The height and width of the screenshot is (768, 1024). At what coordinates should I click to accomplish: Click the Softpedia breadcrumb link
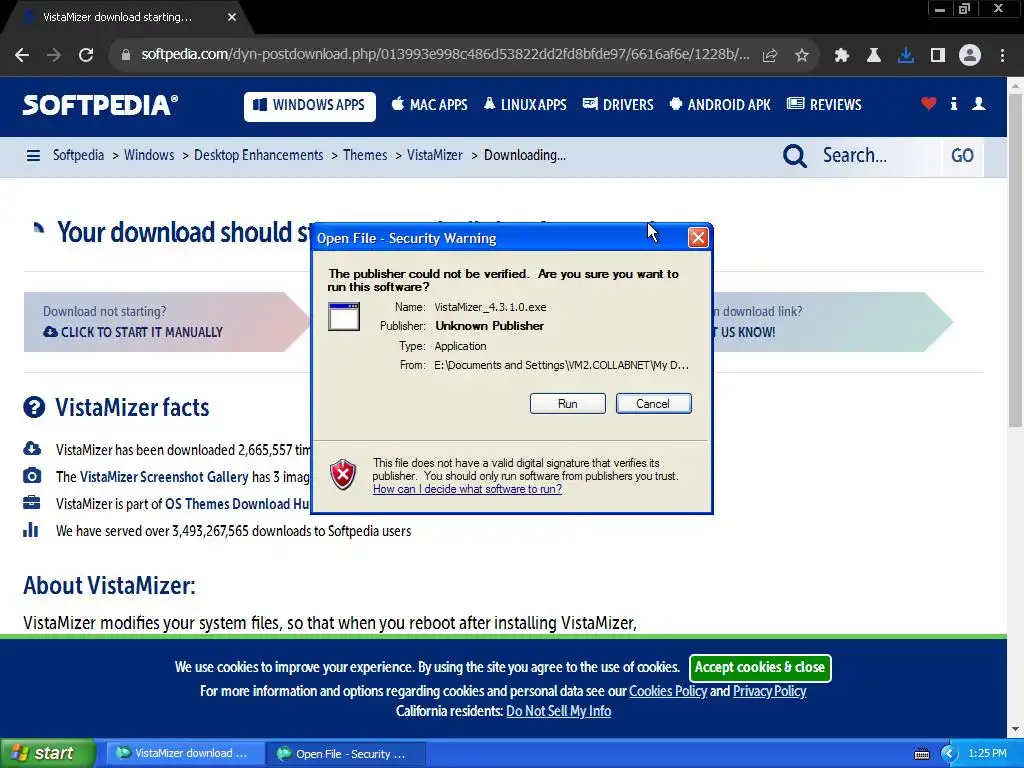tap(78, 155)
